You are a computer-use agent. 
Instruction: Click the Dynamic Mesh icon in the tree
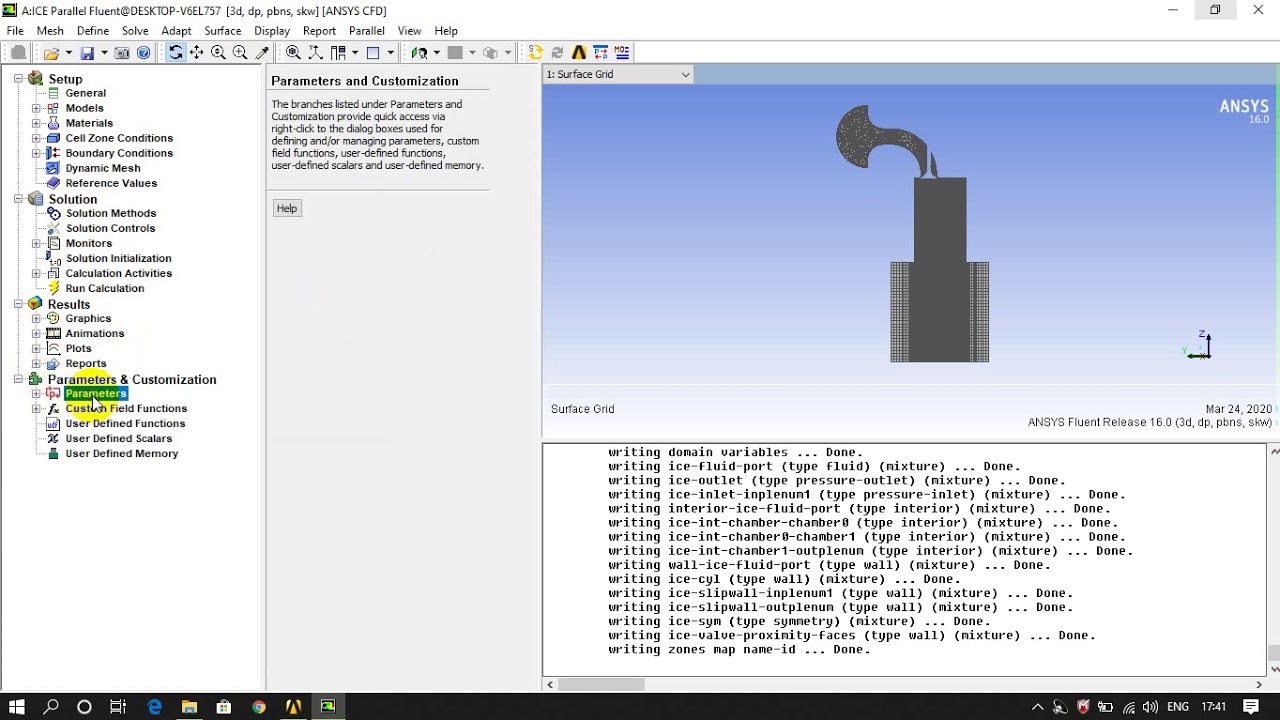[53, 168]
